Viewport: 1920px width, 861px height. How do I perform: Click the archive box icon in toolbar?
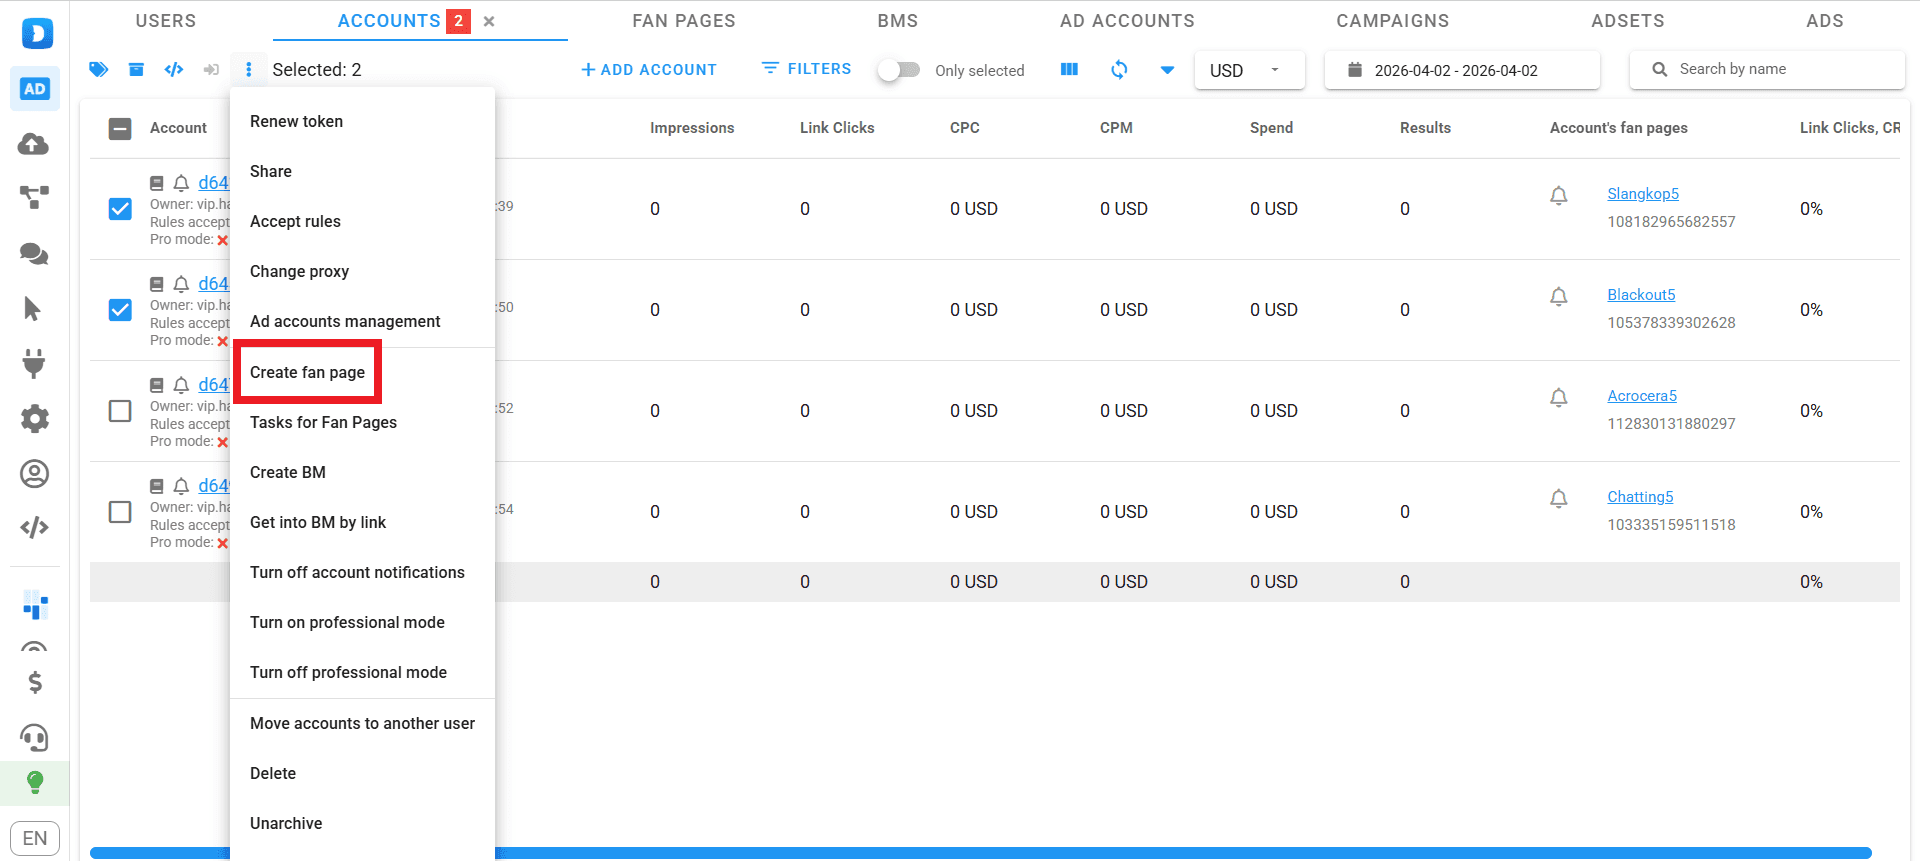(136, 69)
